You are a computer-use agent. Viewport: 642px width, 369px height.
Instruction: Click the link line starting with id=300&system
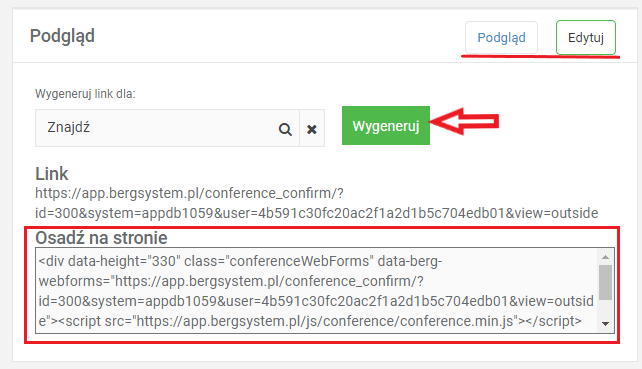pyautogui.click(x=316, y=213)
